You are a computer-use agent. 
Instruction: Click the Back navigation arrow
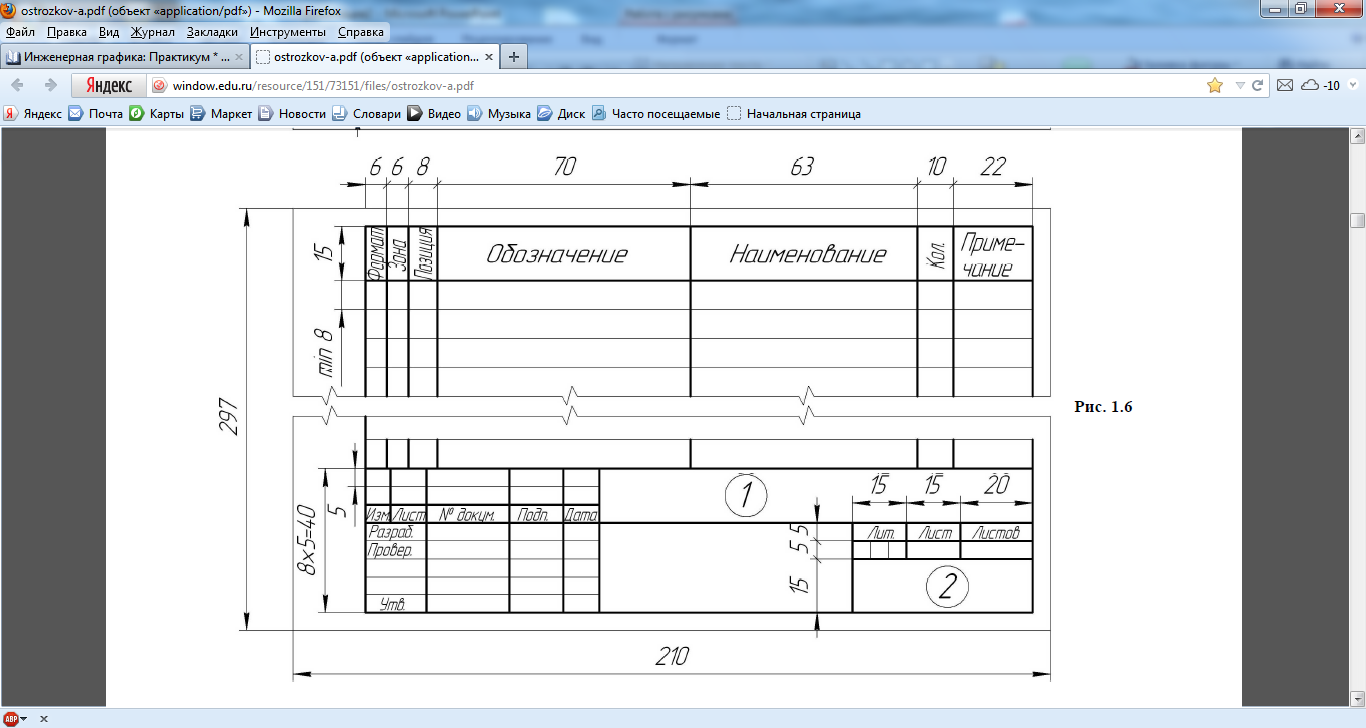(18, 85)
